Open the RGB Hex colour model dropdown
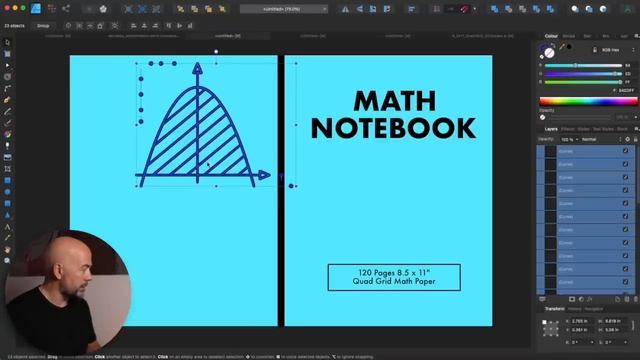Screen dimensions: 640x360 click(613, 50)
